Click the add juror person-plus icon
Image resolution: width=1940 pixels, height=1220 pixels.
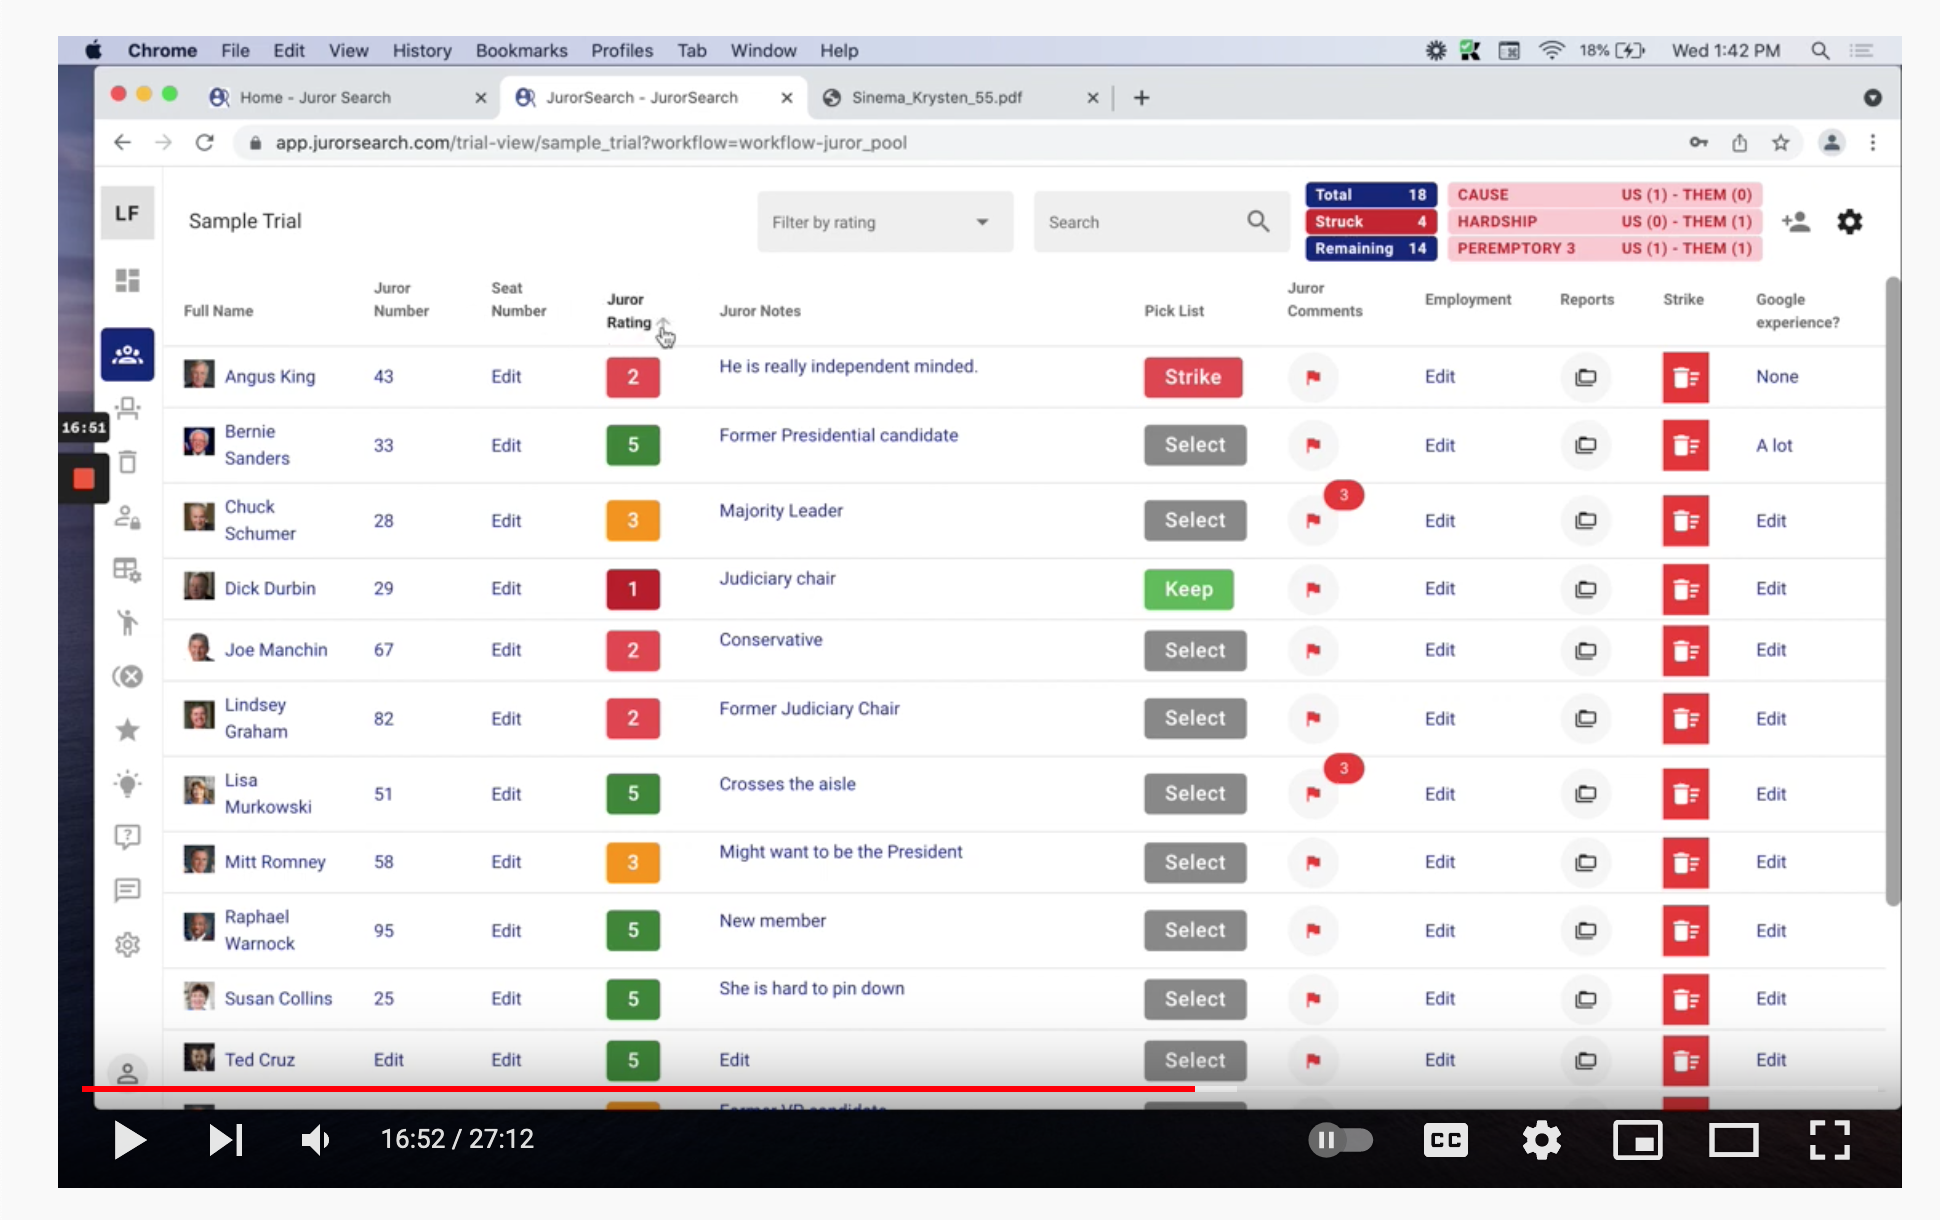(1796, 222)
